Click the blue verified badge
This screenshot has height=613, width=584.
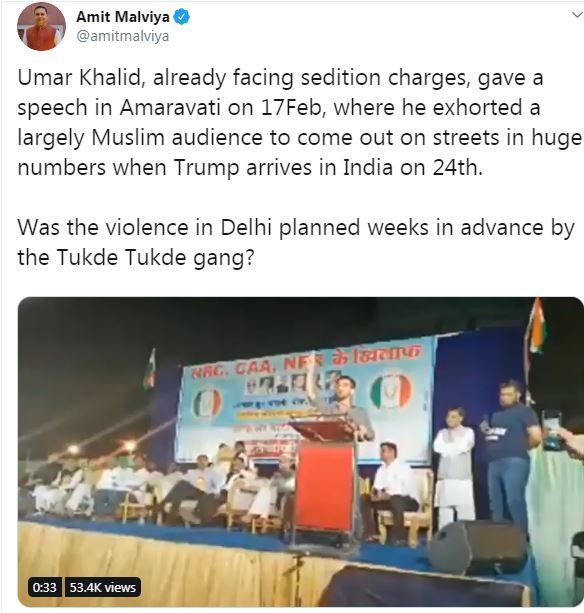(181, 17)
